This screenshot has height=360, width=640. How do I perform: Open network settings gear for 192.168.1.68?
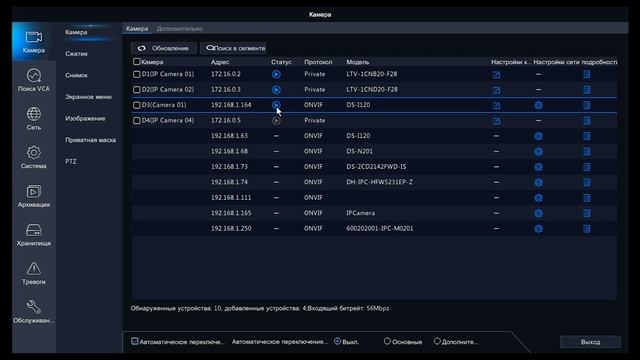point(538,151)
